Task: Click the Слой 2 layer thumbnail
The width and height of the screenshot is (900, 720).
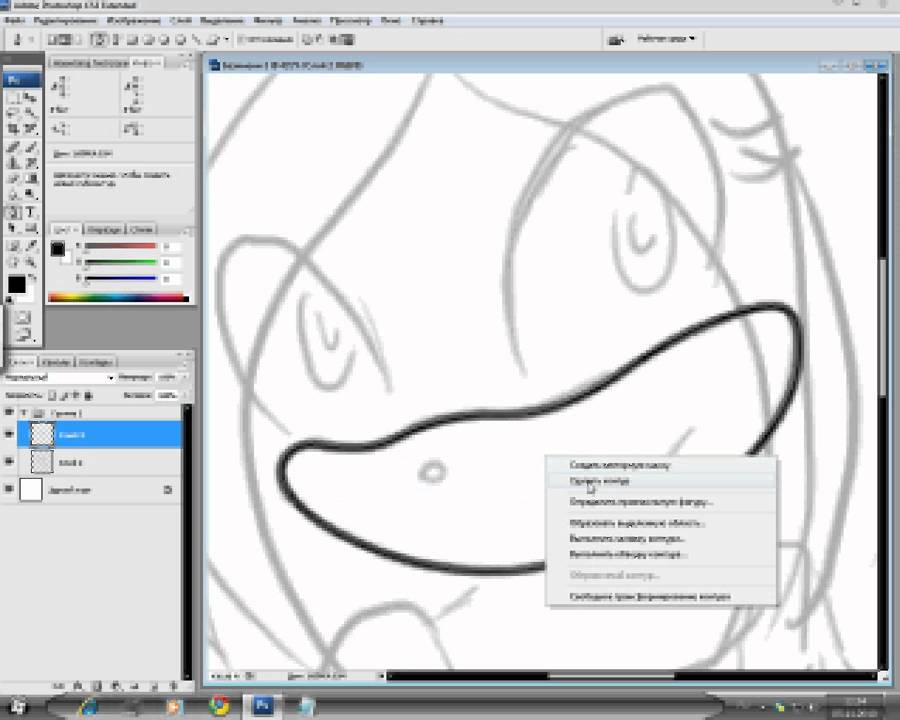Action: [x=42, y=435]
